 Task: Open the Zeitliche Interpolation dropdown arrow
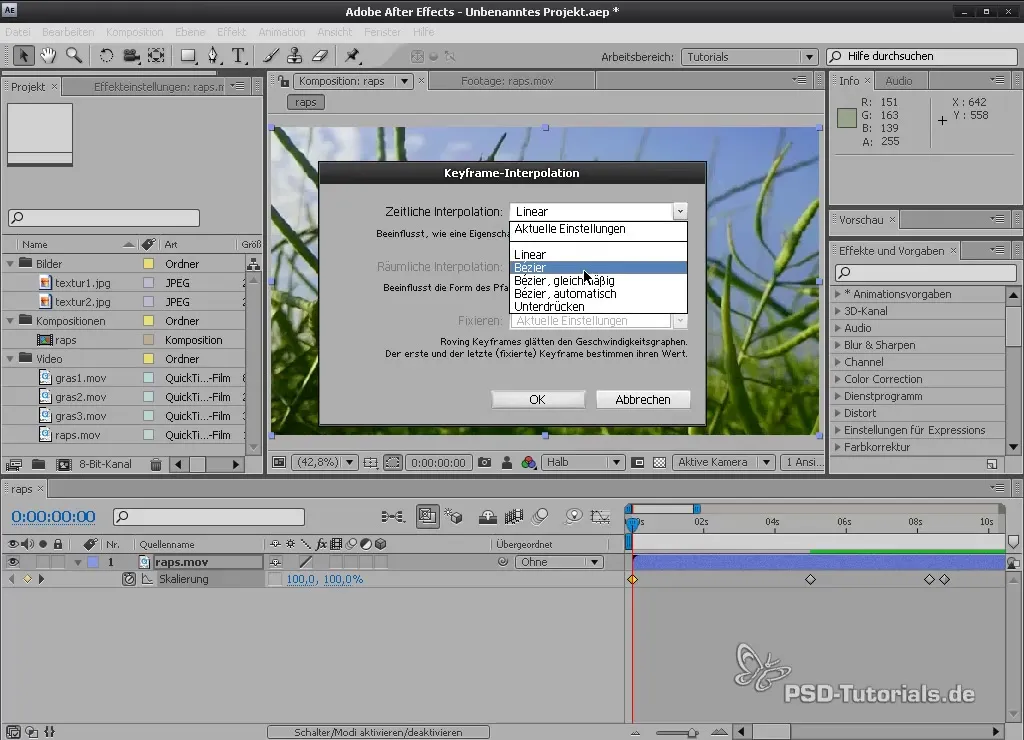[x=680, y=211]
